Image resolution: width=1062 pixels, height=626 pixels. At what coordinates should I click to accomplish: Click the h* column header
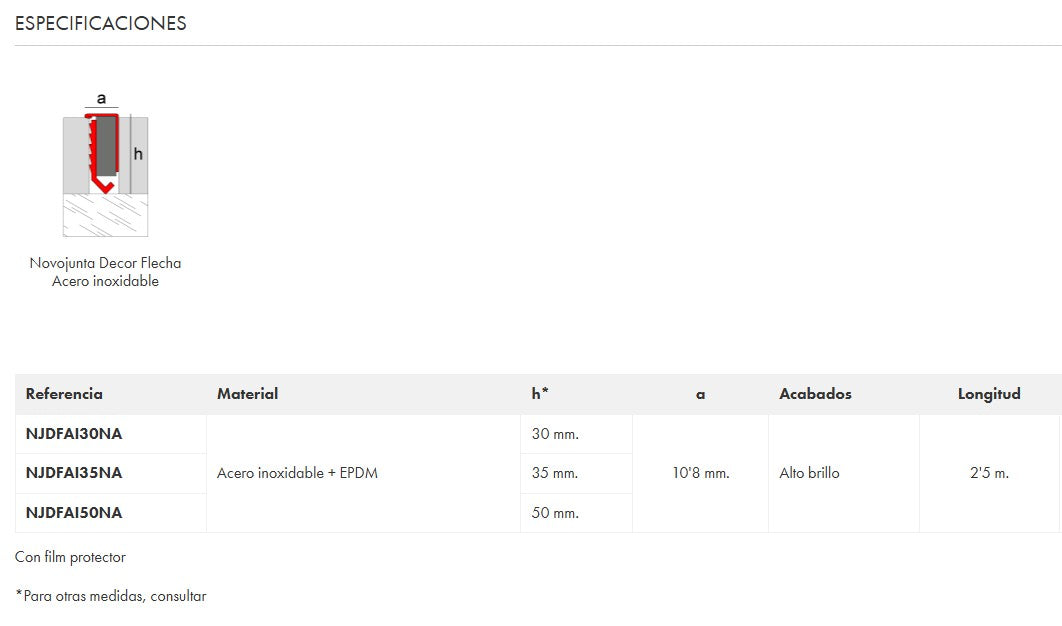(540, 394)
